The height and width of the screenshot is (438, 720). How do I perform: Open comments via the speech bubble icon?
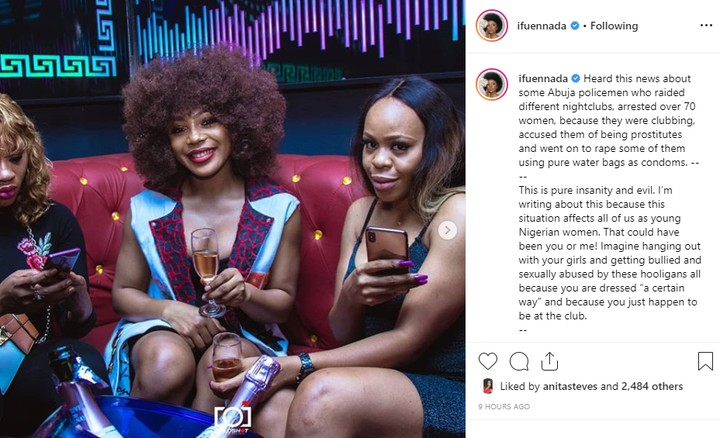519,361
